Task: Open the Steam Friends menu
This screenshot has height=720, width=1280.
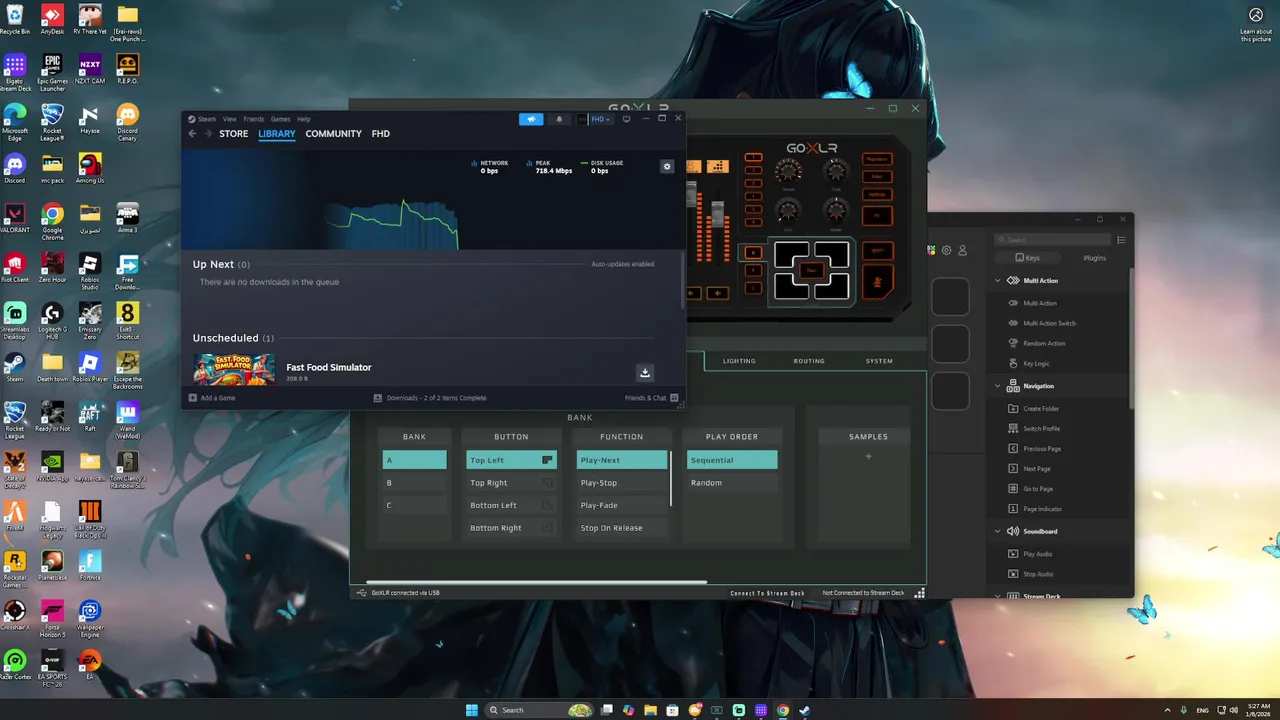Action: pos(254,119)
